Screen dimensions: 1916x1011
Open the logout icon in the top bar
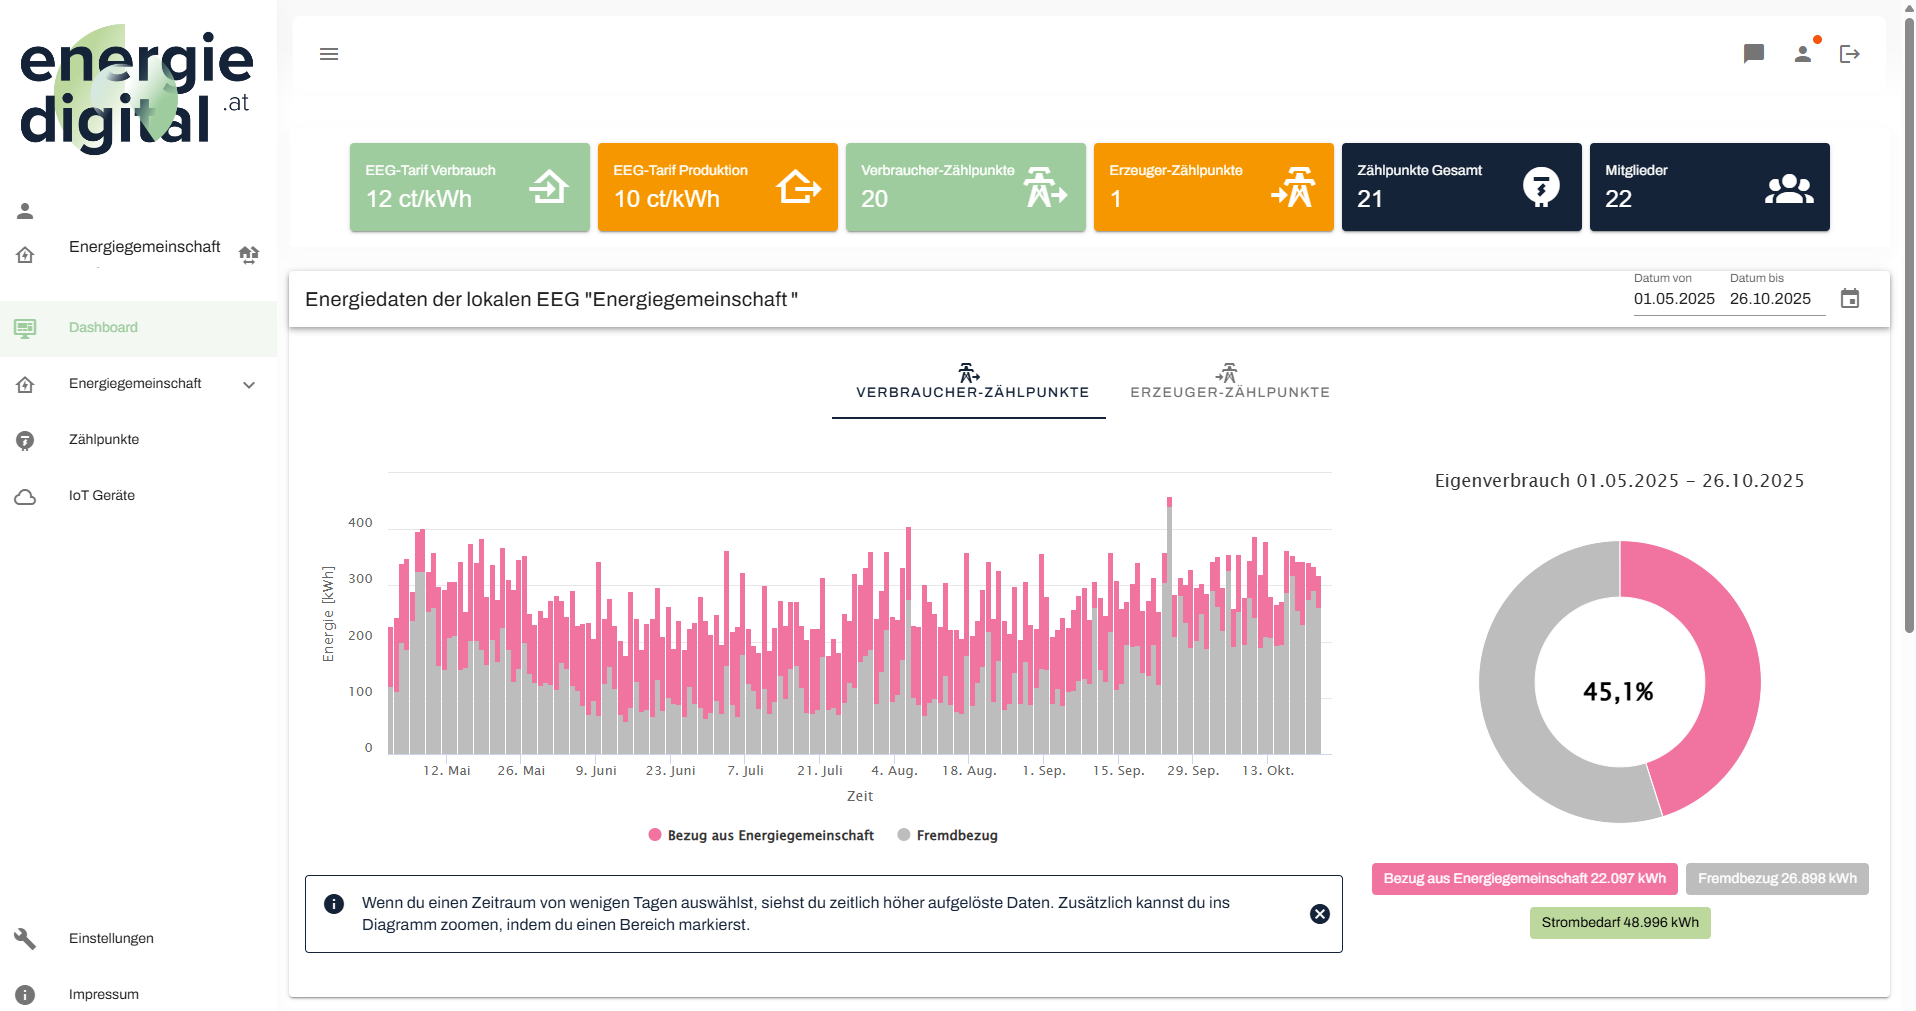tap(1850, 54)
